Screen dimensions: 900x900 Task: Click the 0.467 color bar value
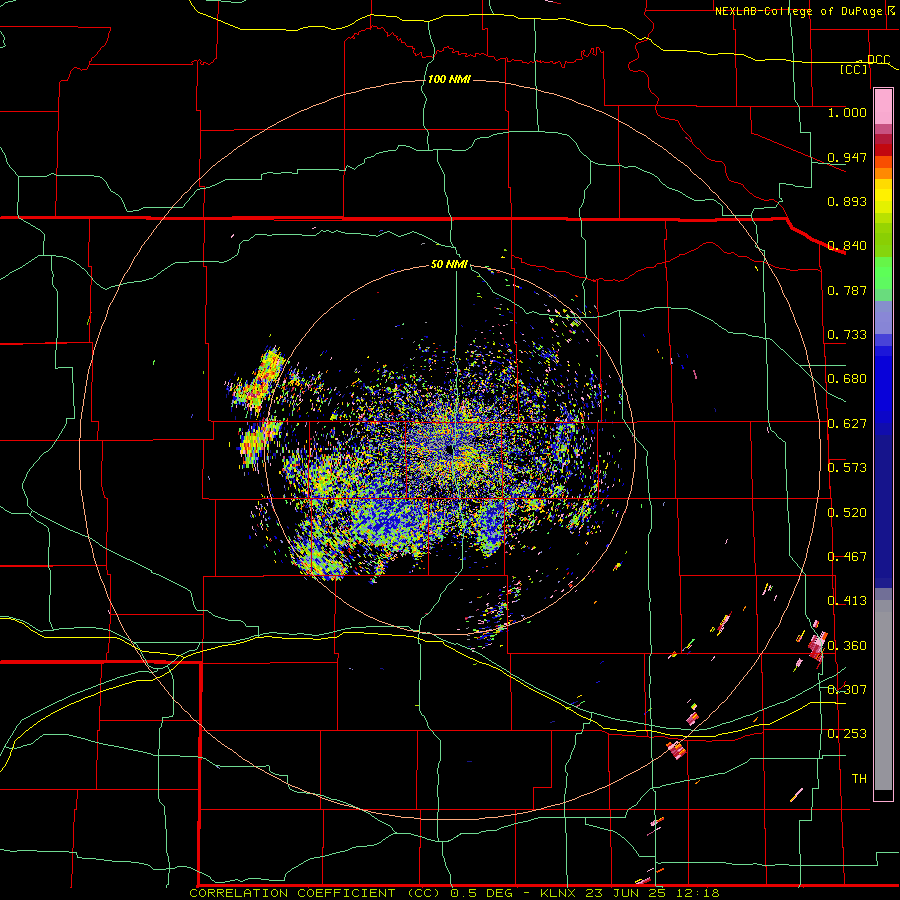tap(847, 557)
